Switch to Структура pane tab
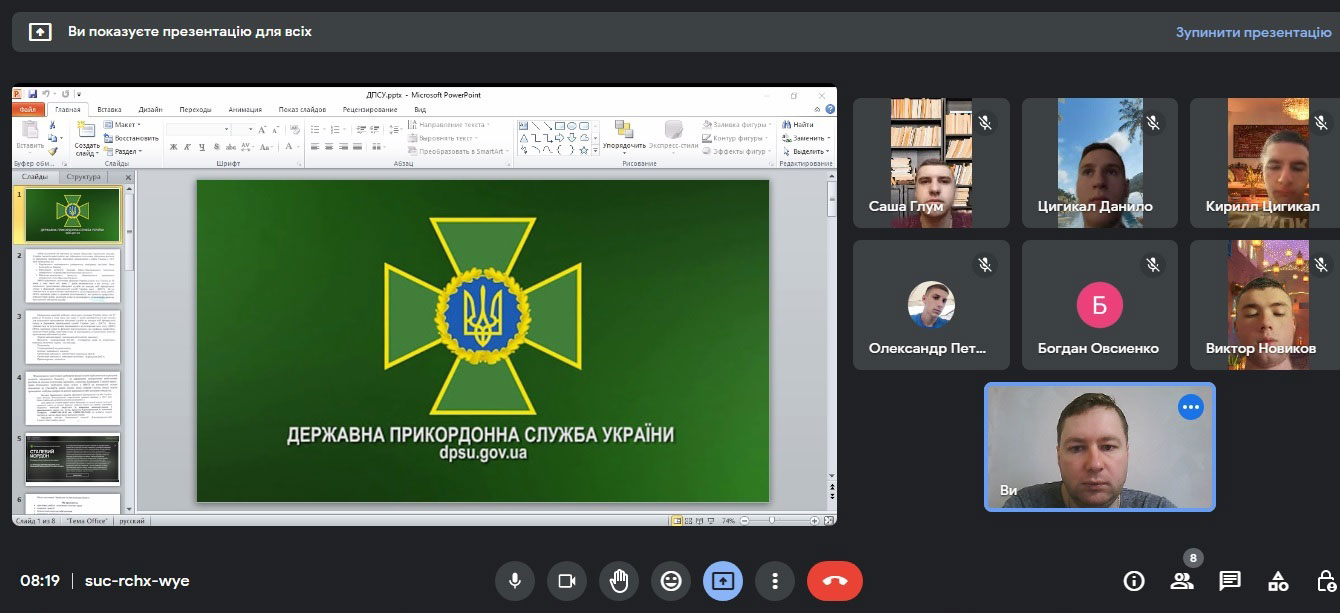The image size is (1340, 613). click(83, 177)
